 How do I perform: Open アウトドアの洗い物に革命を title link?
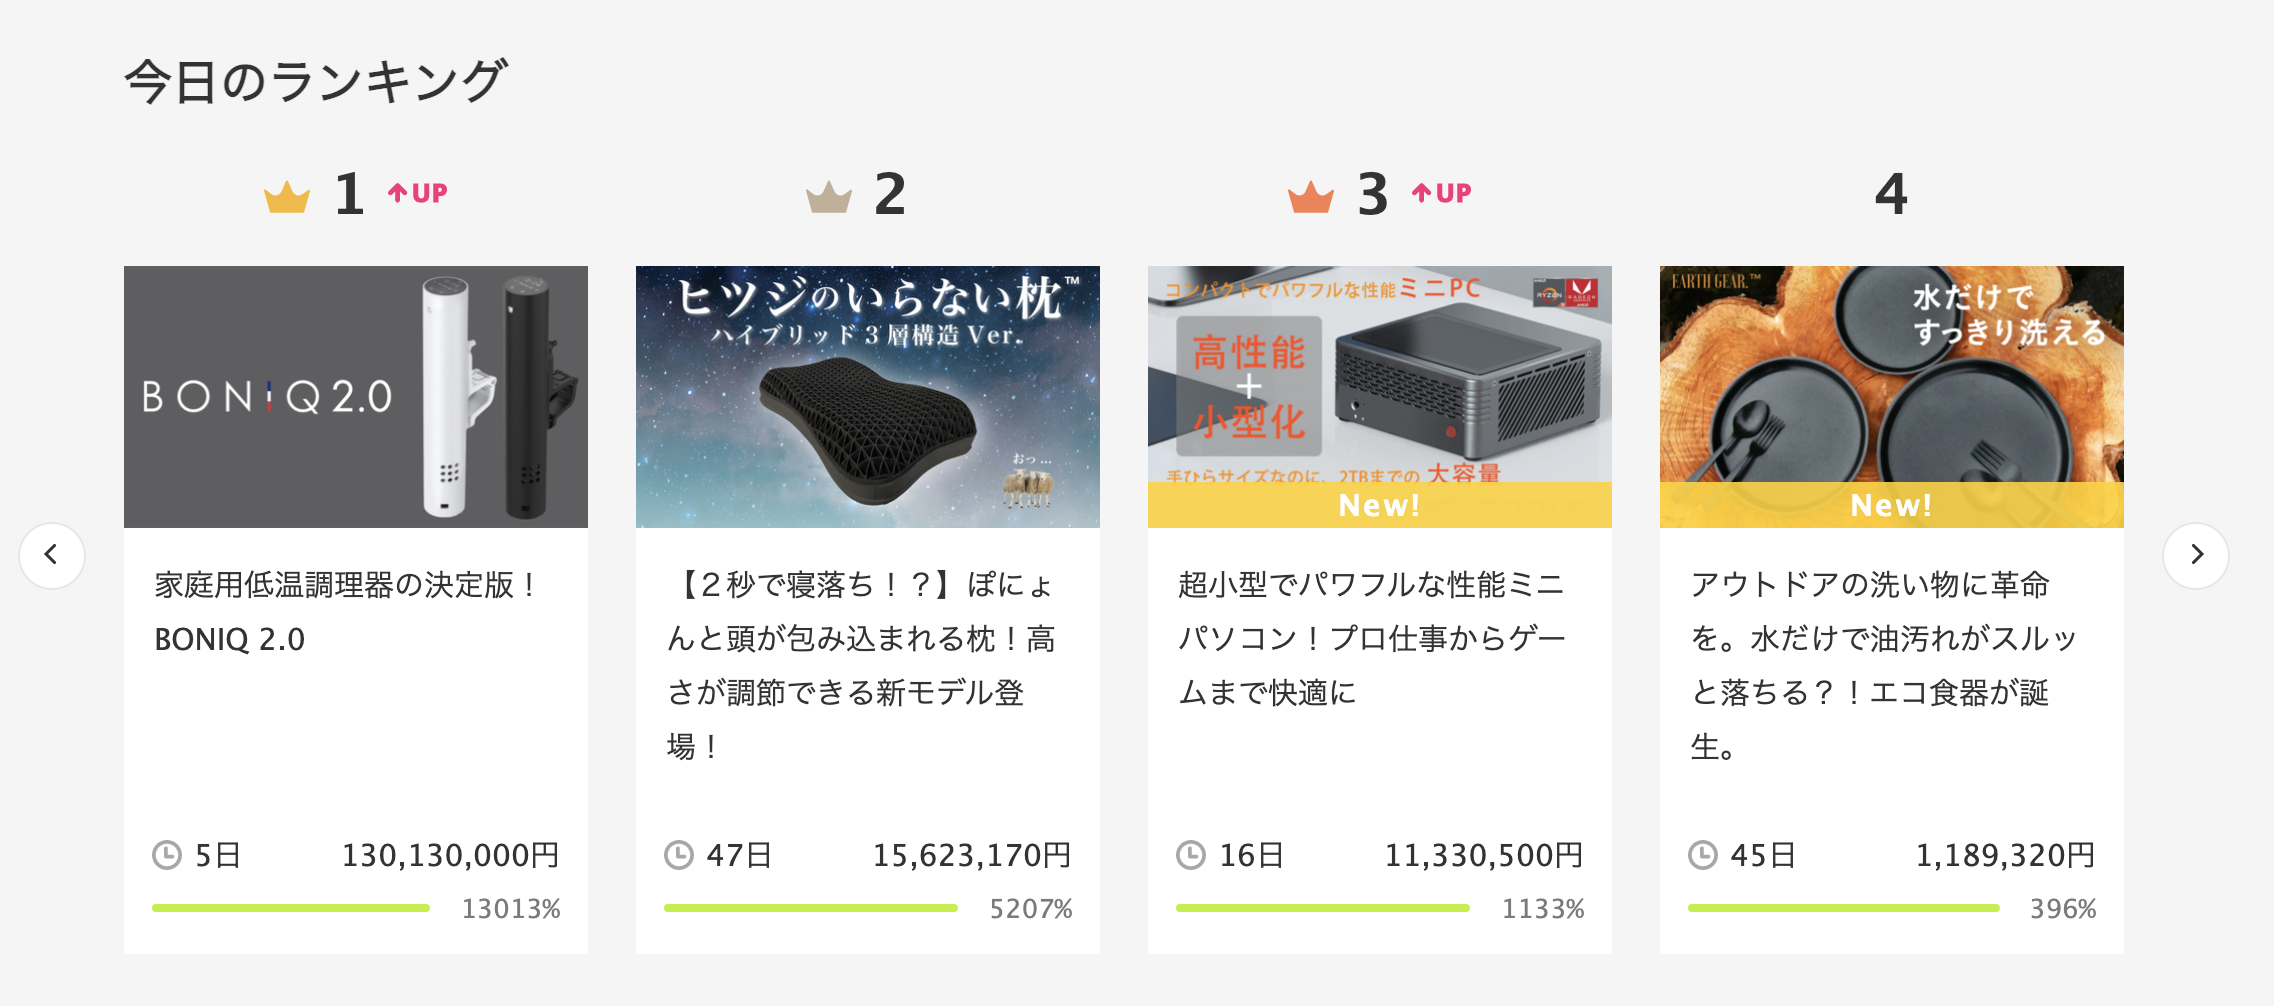click(1884, 666)
